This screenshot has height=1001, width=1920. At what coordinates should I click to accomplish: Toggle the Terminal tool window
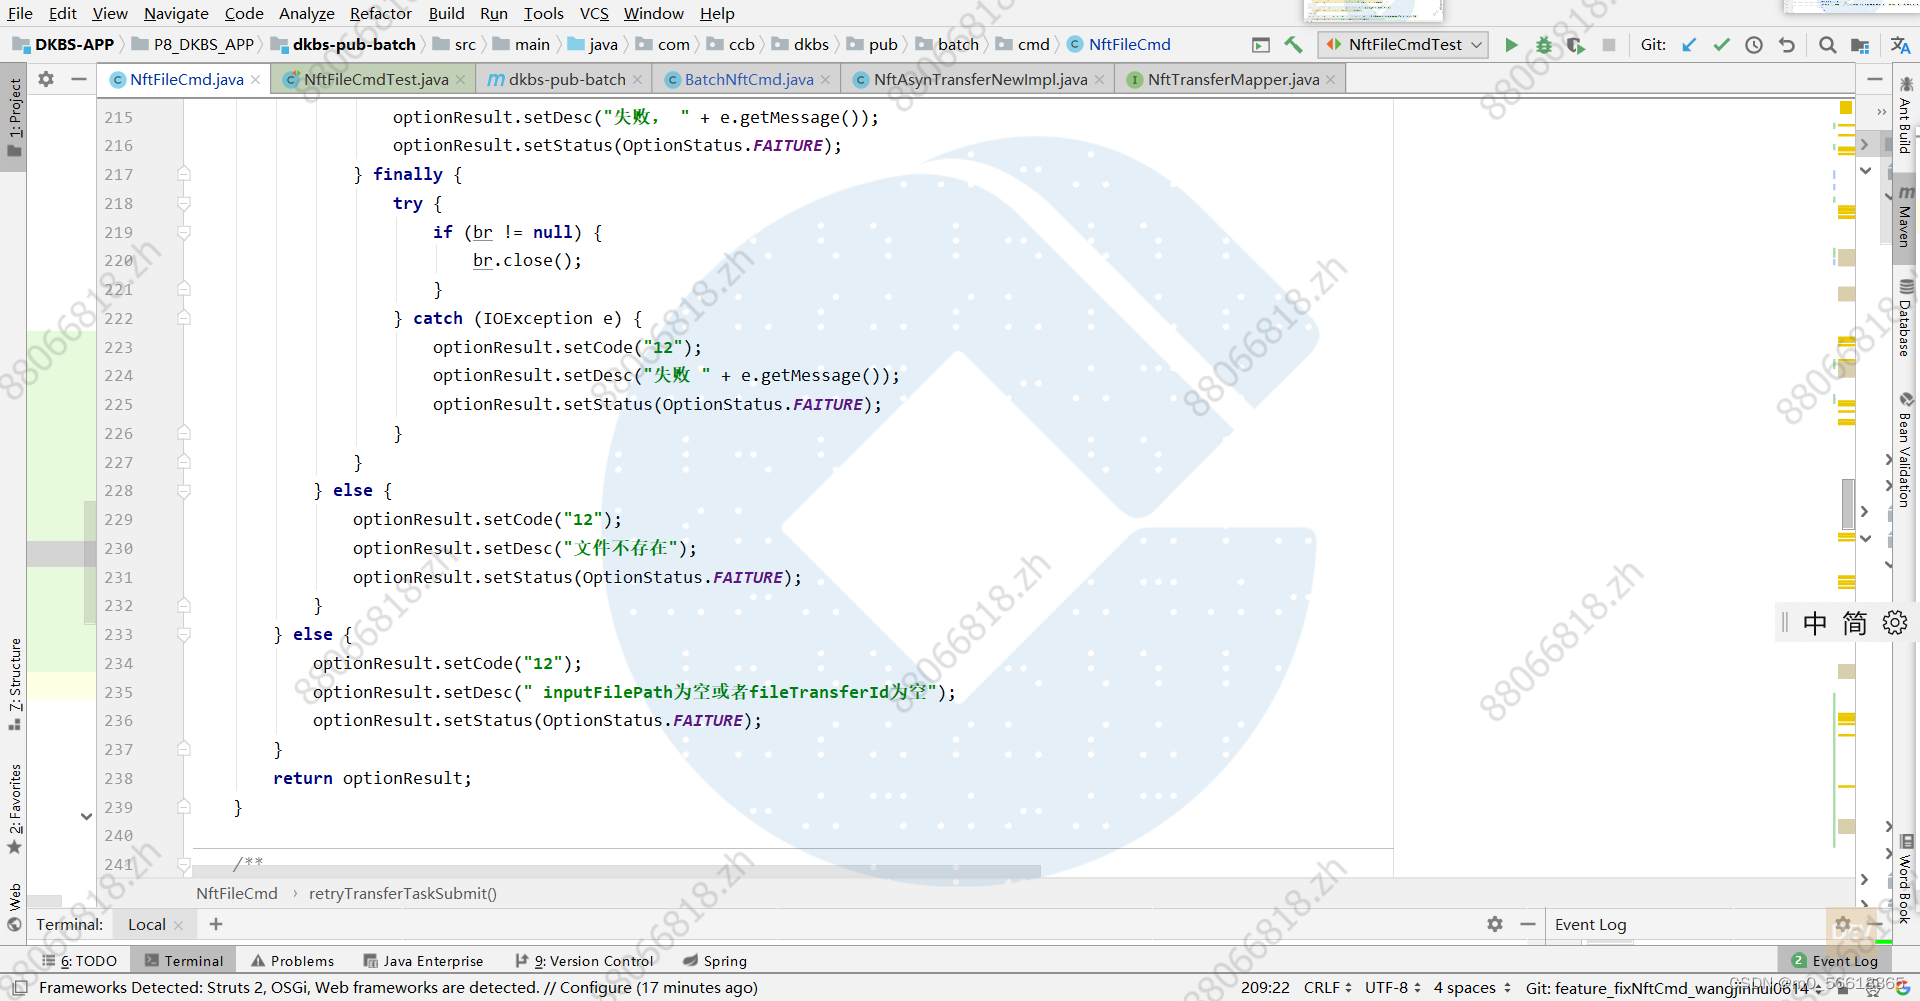tap(184, 960)
